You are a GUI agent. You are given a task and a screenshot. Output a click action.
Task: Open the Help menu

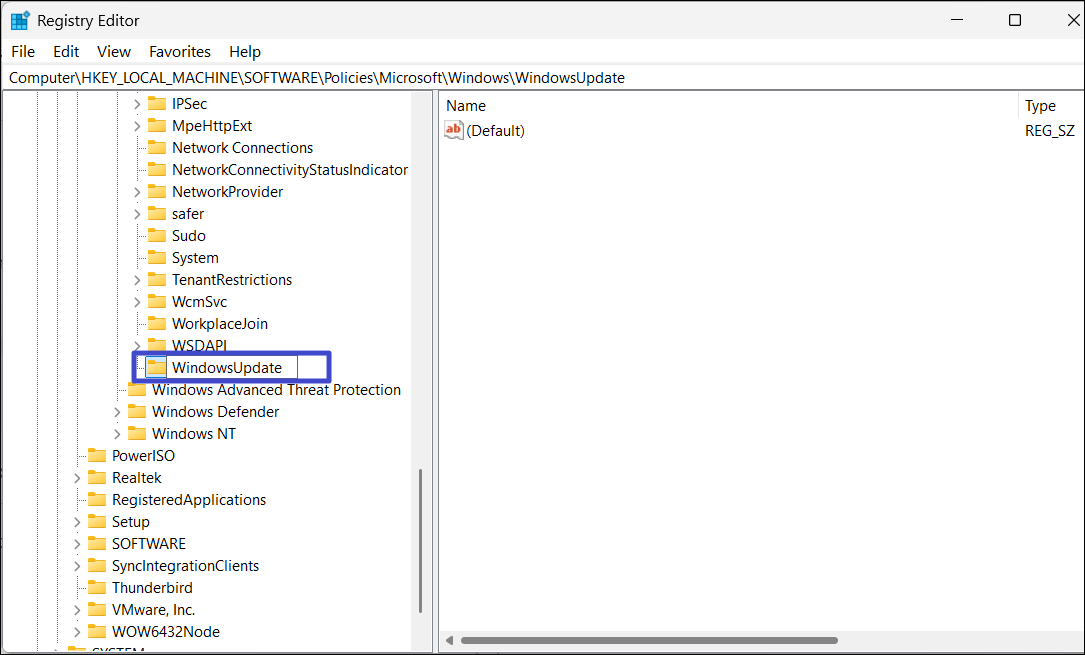[x=245, y=52]
